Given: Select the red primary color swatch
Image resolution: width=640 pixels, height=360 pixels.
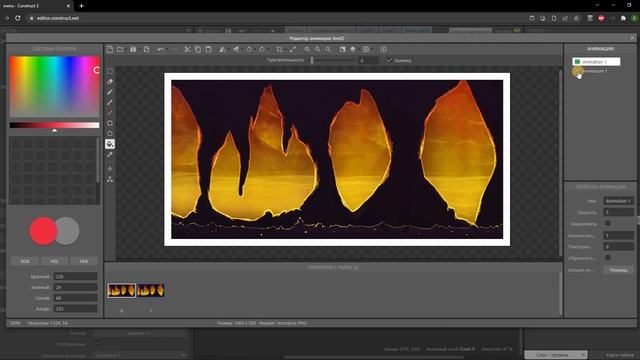Looking at the screenshot, I should click(43, 231).
